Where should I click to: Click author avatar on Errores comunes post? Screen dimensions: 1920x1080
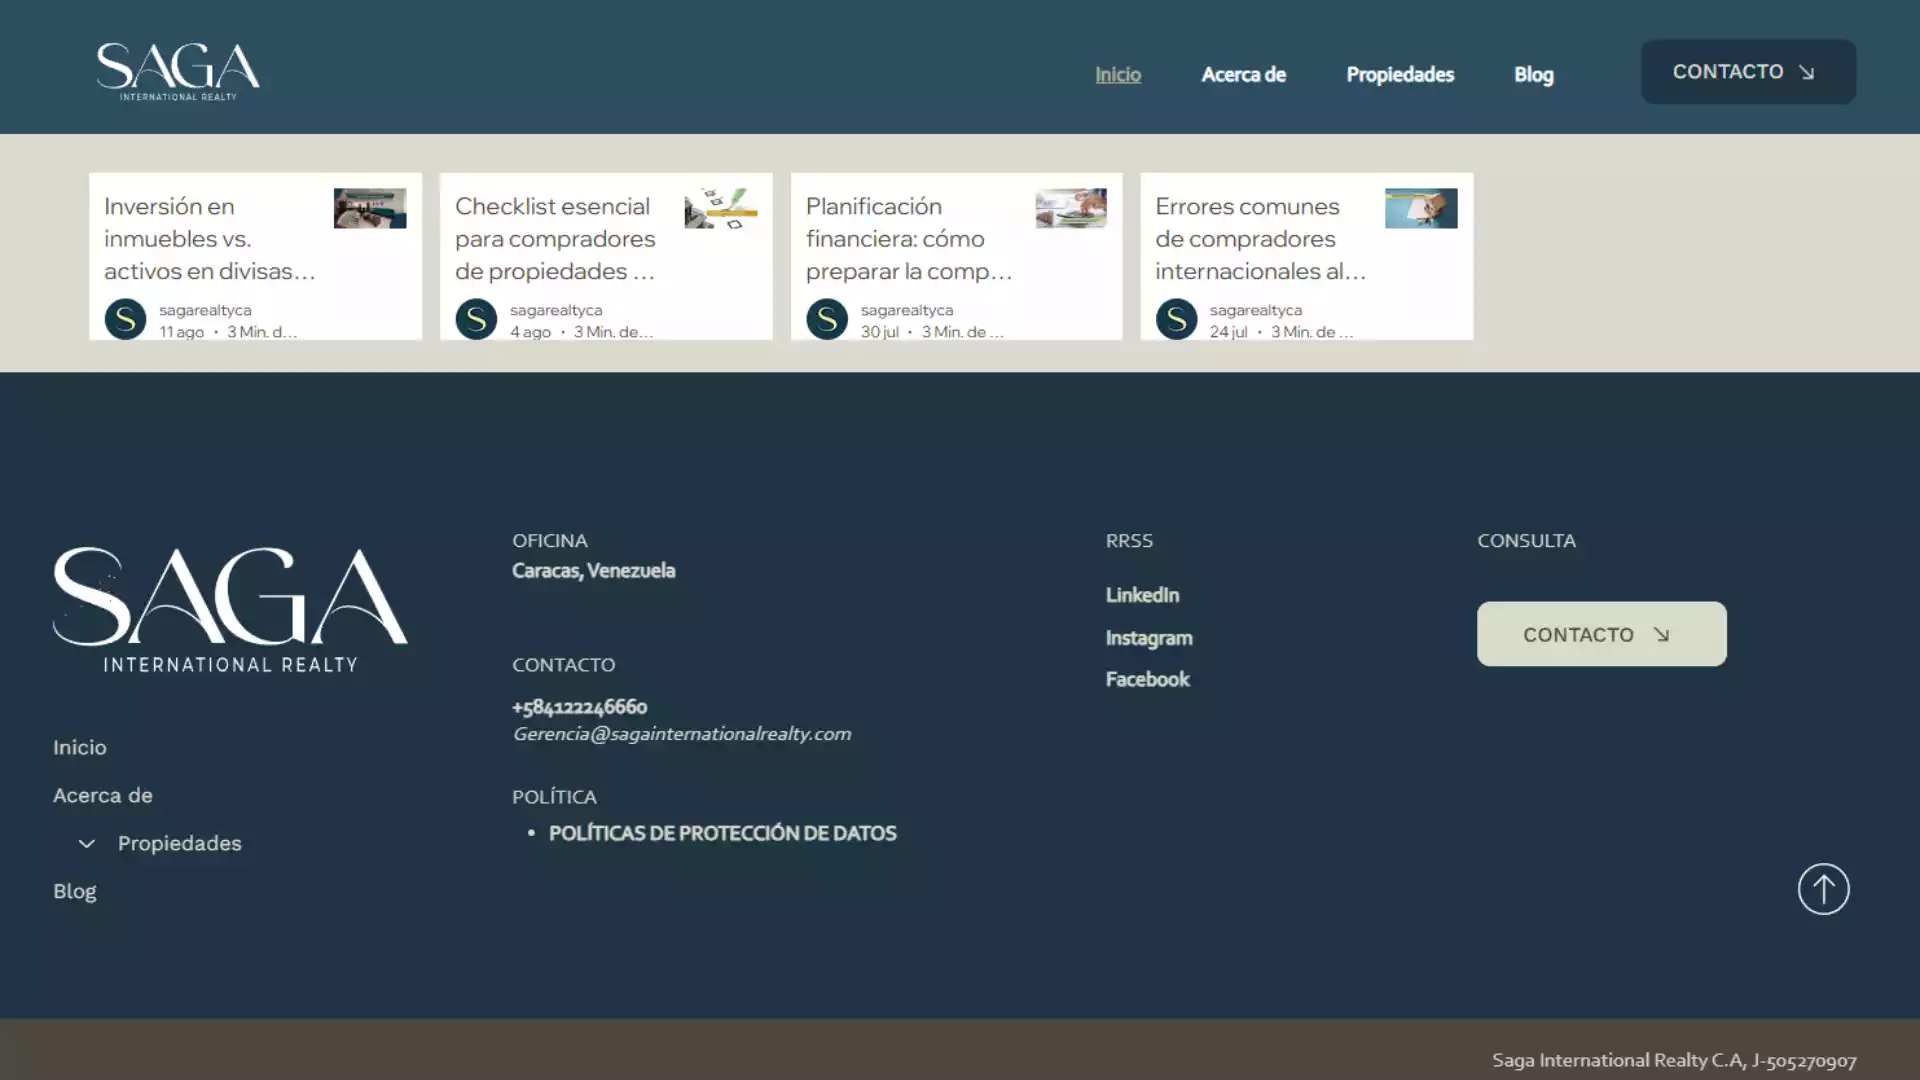[x=1177, y=319]
